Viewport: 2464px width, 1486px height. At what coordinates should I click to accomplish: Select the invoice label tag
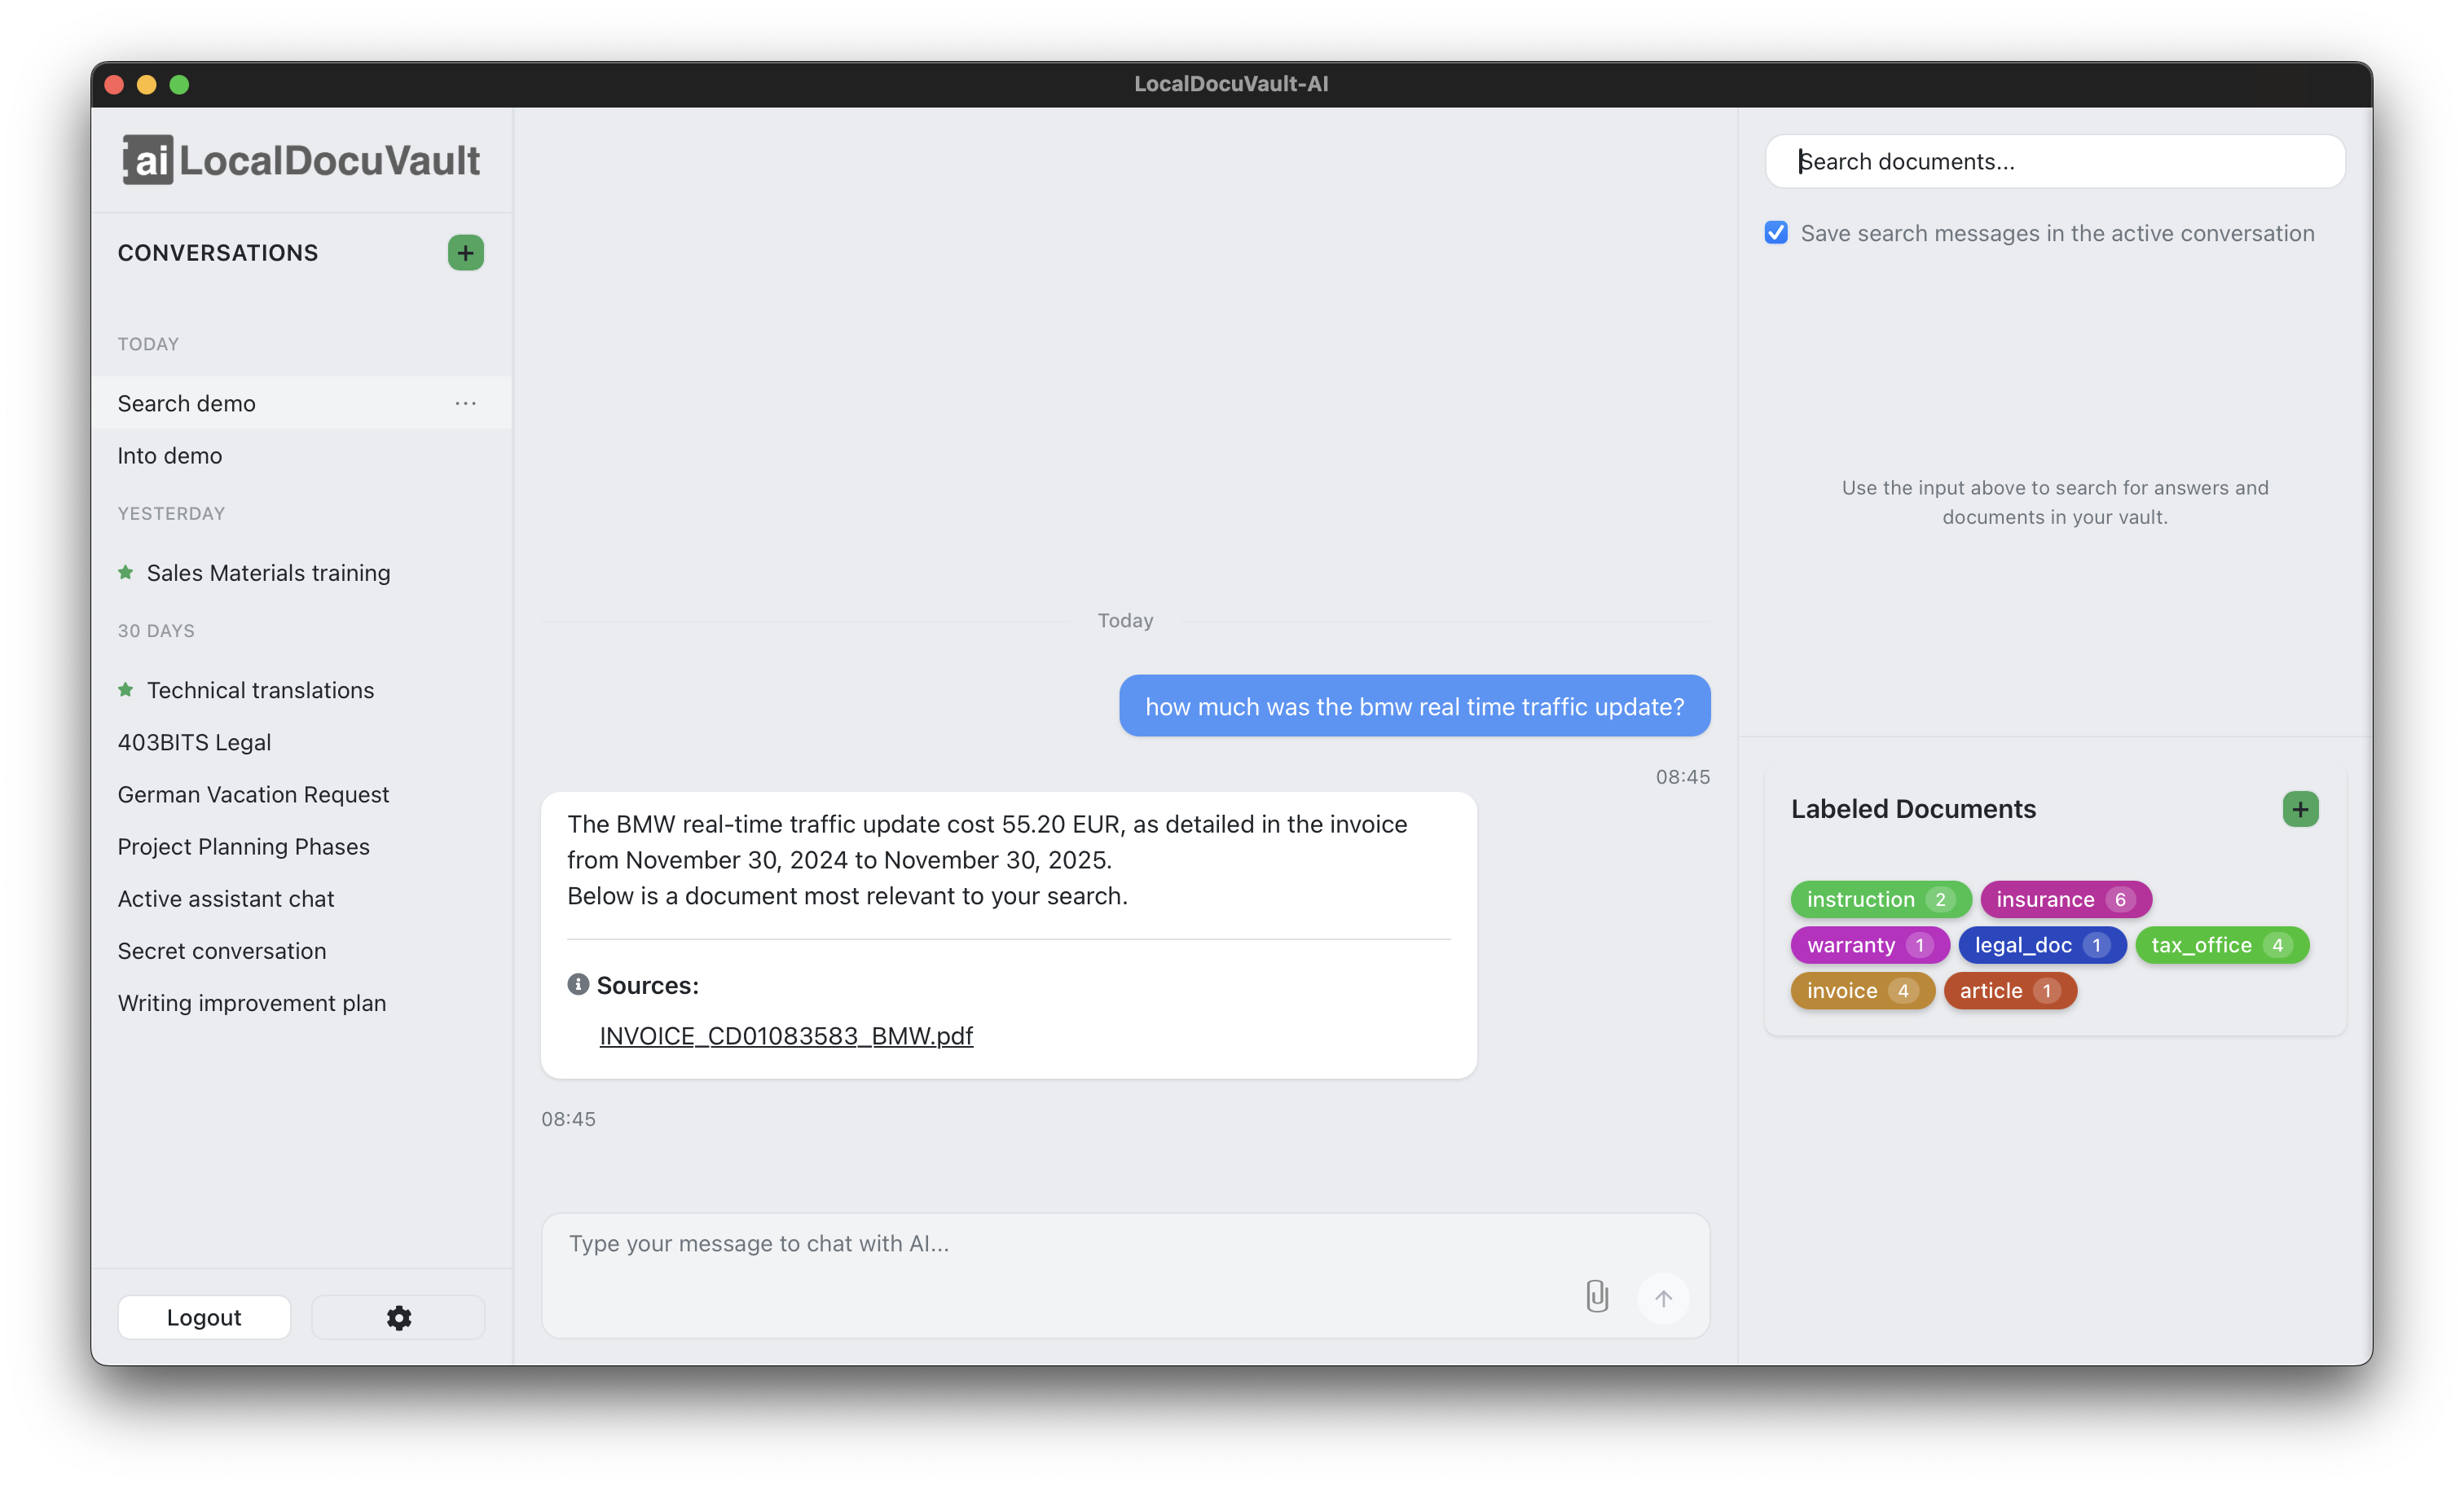[1862, 990]
